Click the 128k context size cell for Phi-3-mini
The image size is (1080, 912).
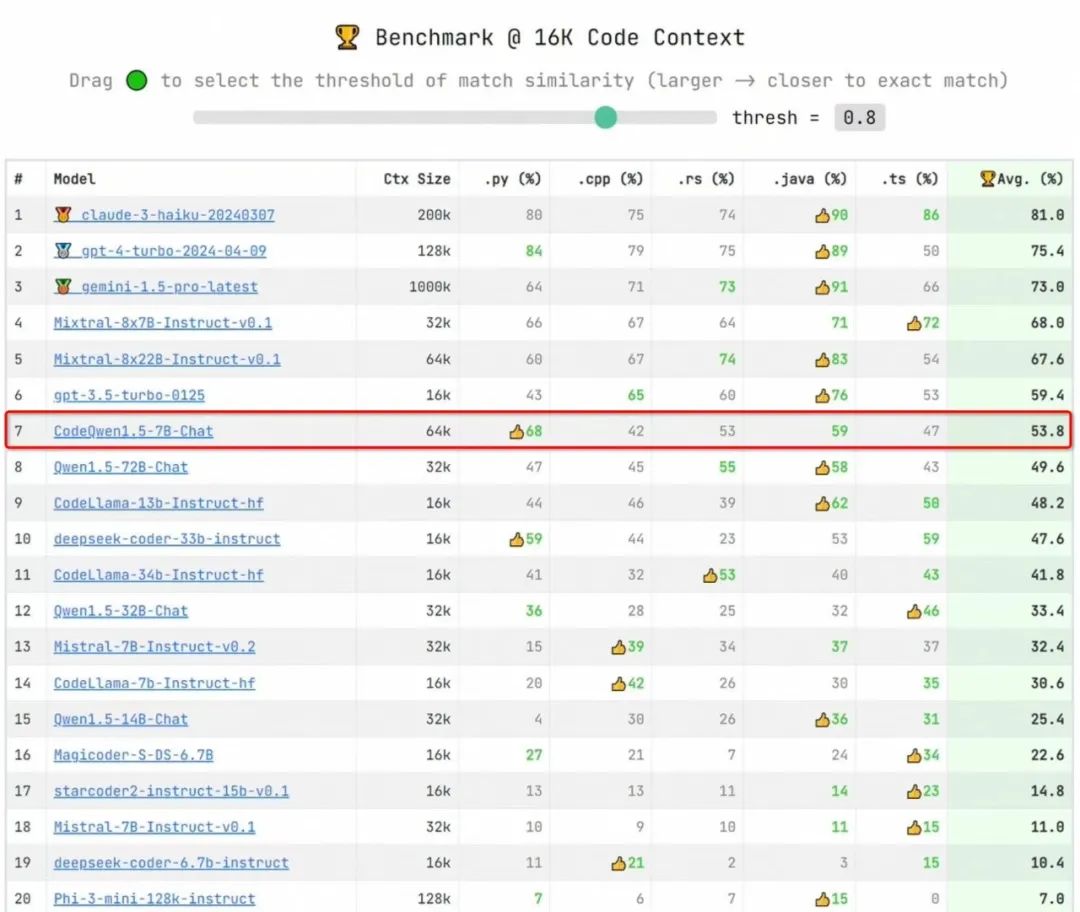click(x=434, y=899)
